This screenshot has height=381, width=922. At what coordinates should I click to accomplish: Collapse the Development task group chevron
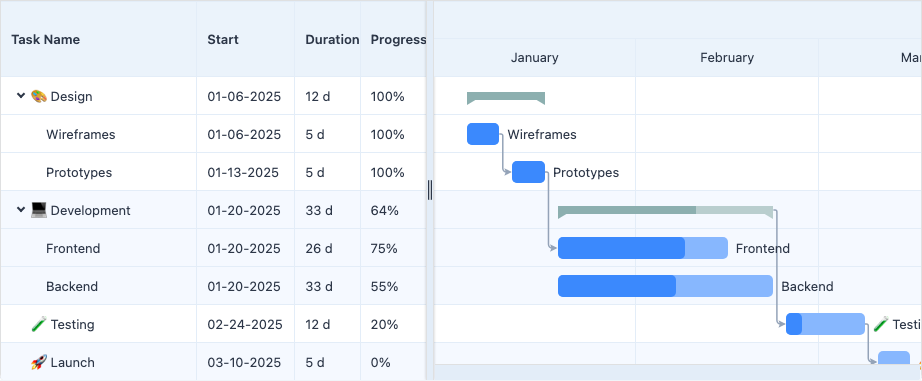[21, 209]
